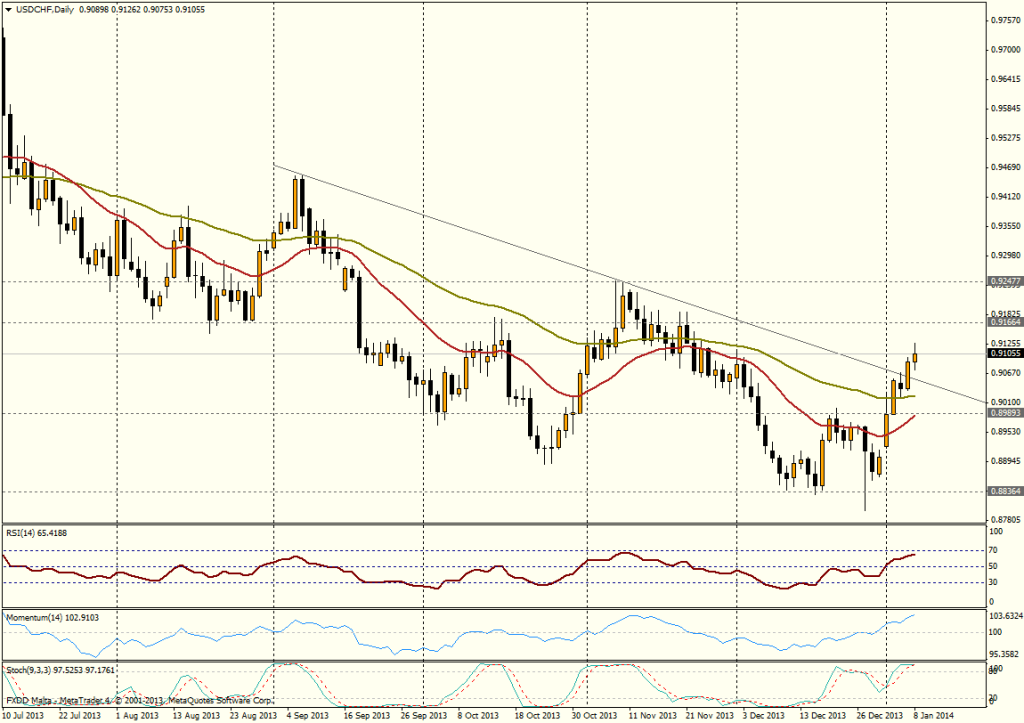Screen dimensions: 1024x723
Task: Click the 4 Sep 2013 date label
Action: pyautogui.click(x=308, y=716)
